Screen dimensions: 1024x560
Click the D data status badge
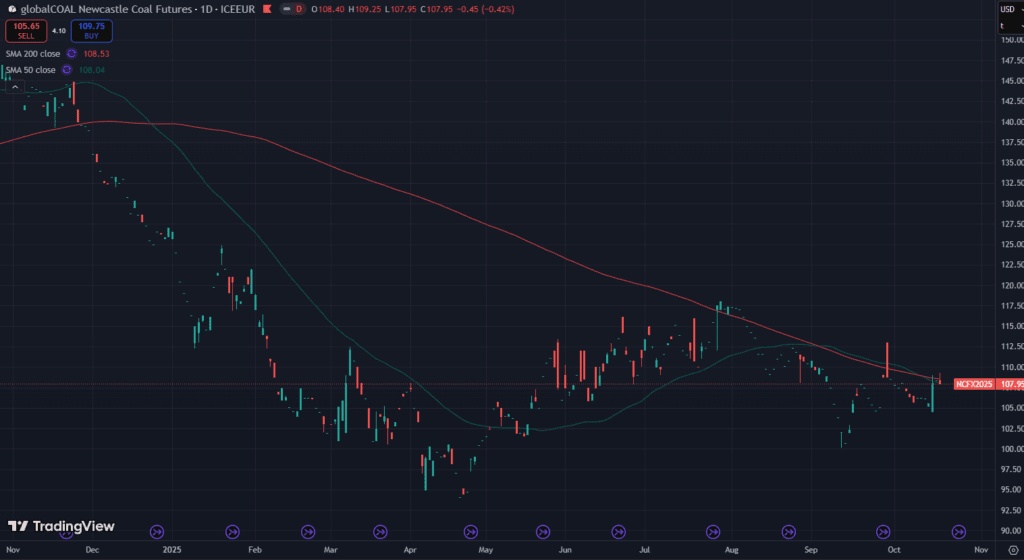(x=298, y=9)
